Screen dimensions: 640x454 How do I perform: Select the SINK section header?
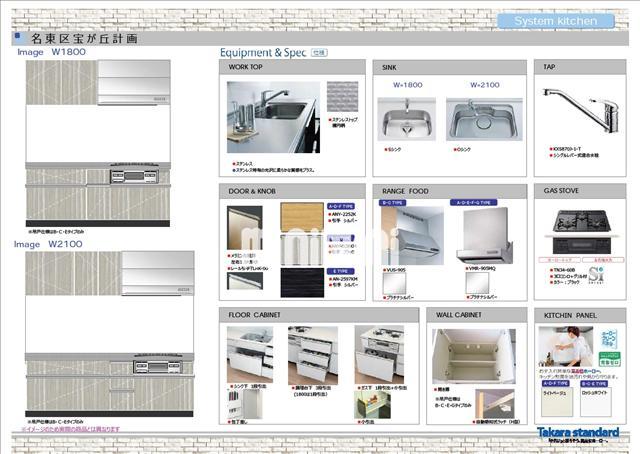[x=450, y=67]
